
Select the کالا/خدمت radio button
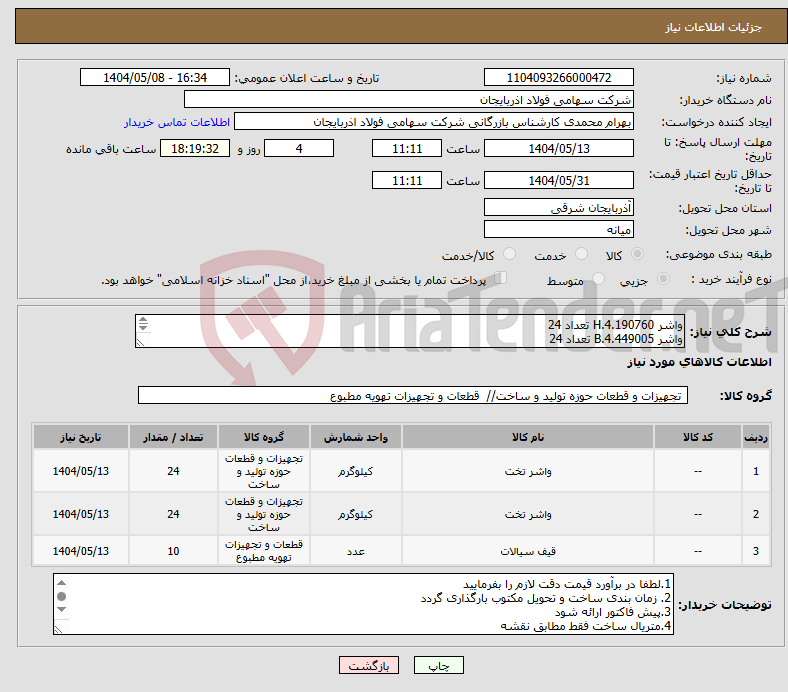pos(510,254)
